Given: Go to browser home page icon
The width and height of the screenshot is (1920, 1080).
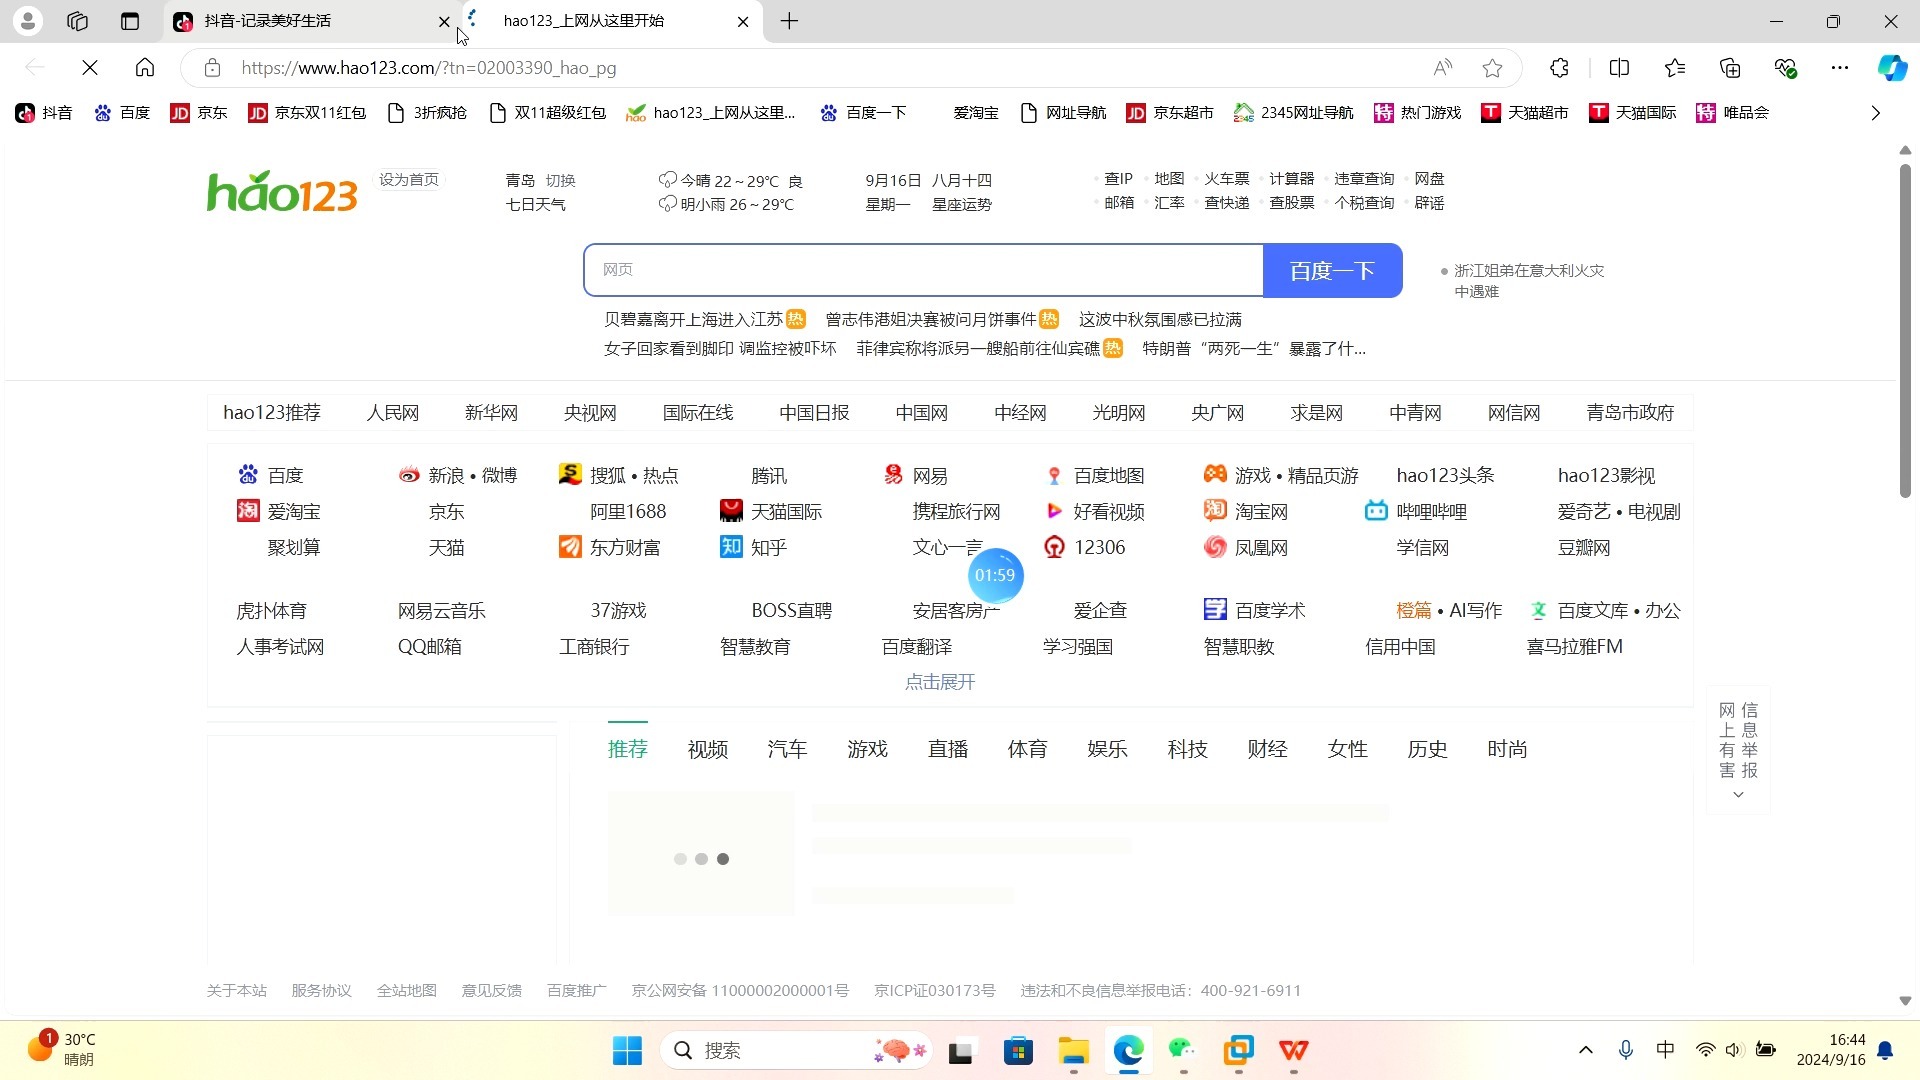Looking at the screenshot, I should click(x=145, y=68).
